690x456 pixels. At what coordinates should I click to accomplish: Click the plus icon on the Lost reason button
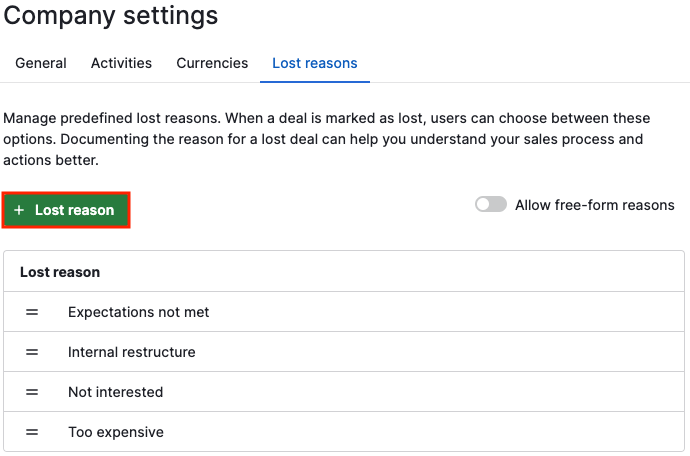click(19, 210)
